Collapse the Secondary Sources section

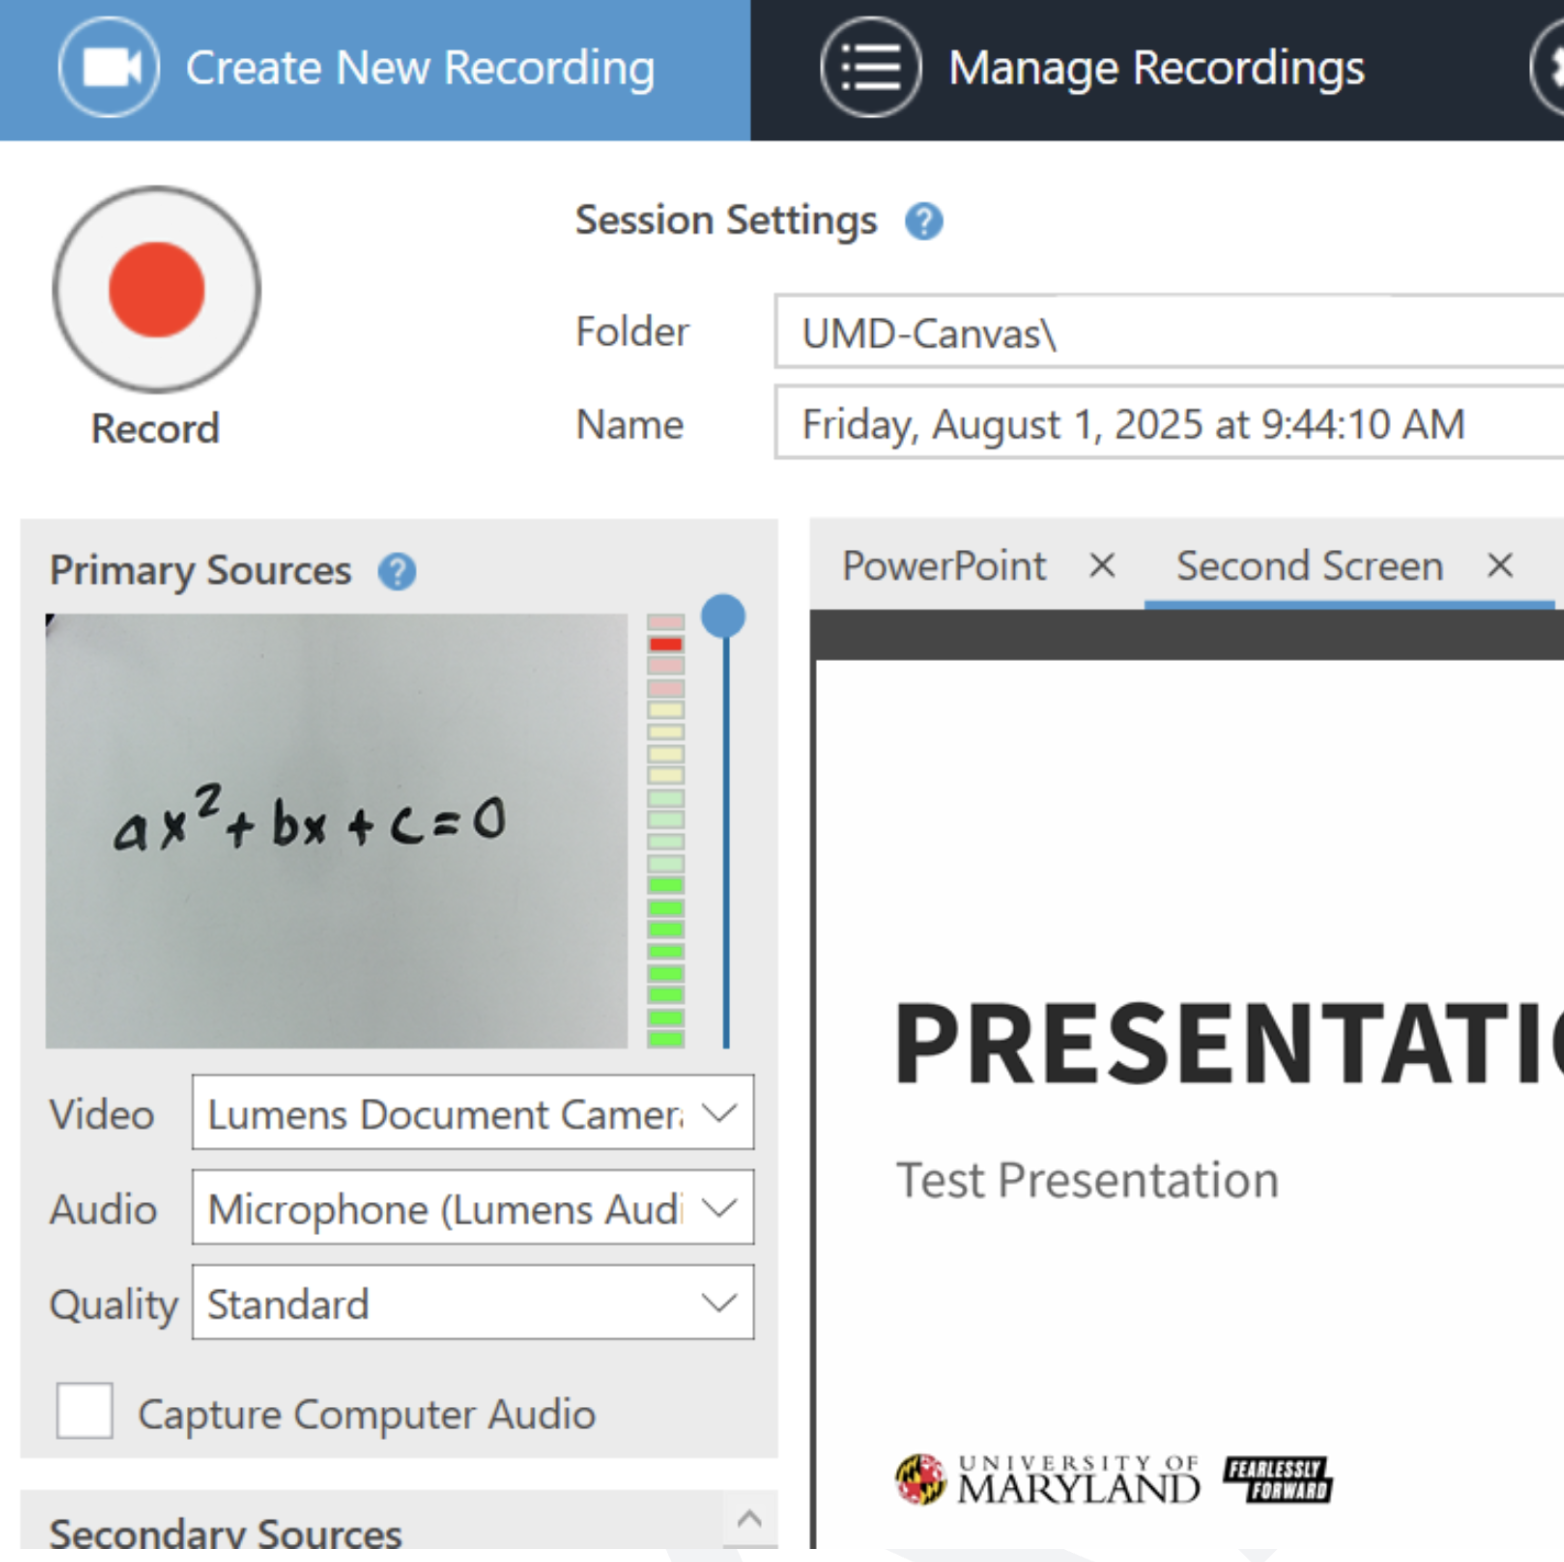point(749,1519)
